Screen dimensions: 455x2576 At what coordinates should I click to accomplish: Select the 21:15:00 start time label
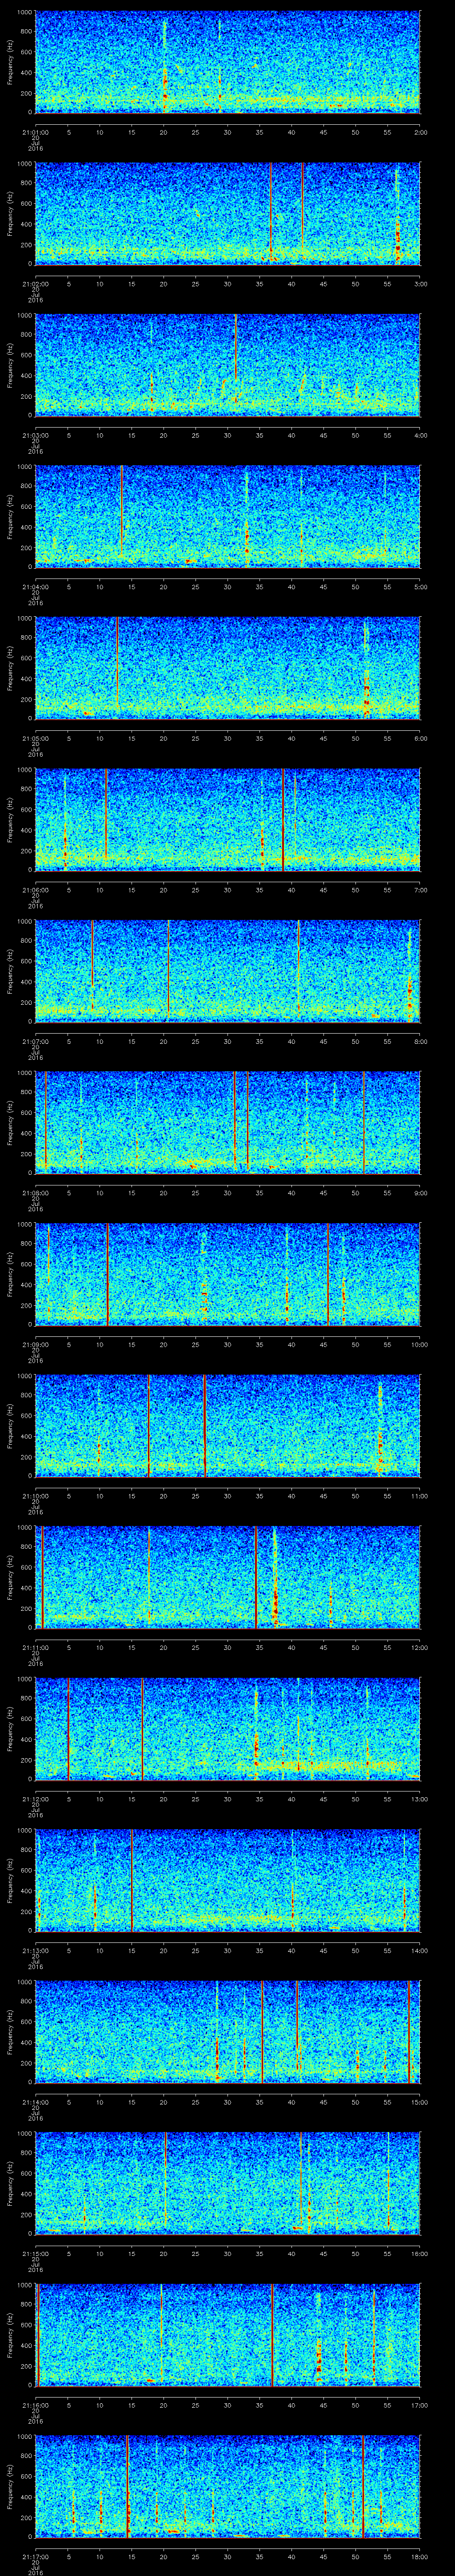35,2253
